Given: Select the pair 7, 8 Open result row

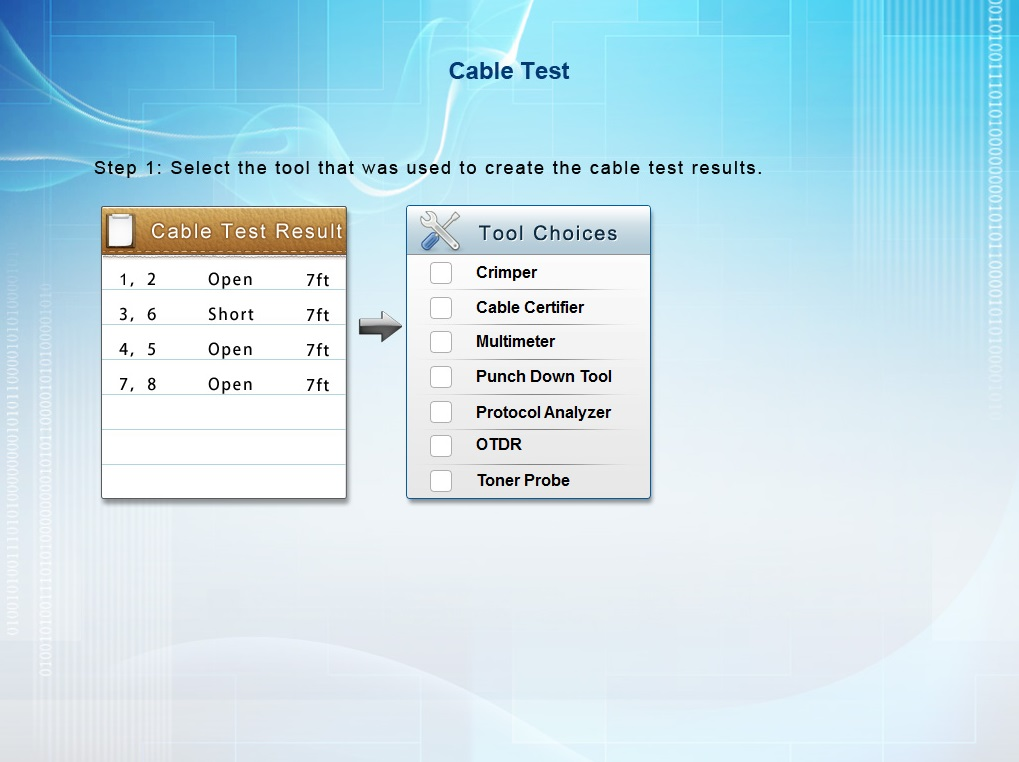Looking at the screenshot, I should coord(224,384).
